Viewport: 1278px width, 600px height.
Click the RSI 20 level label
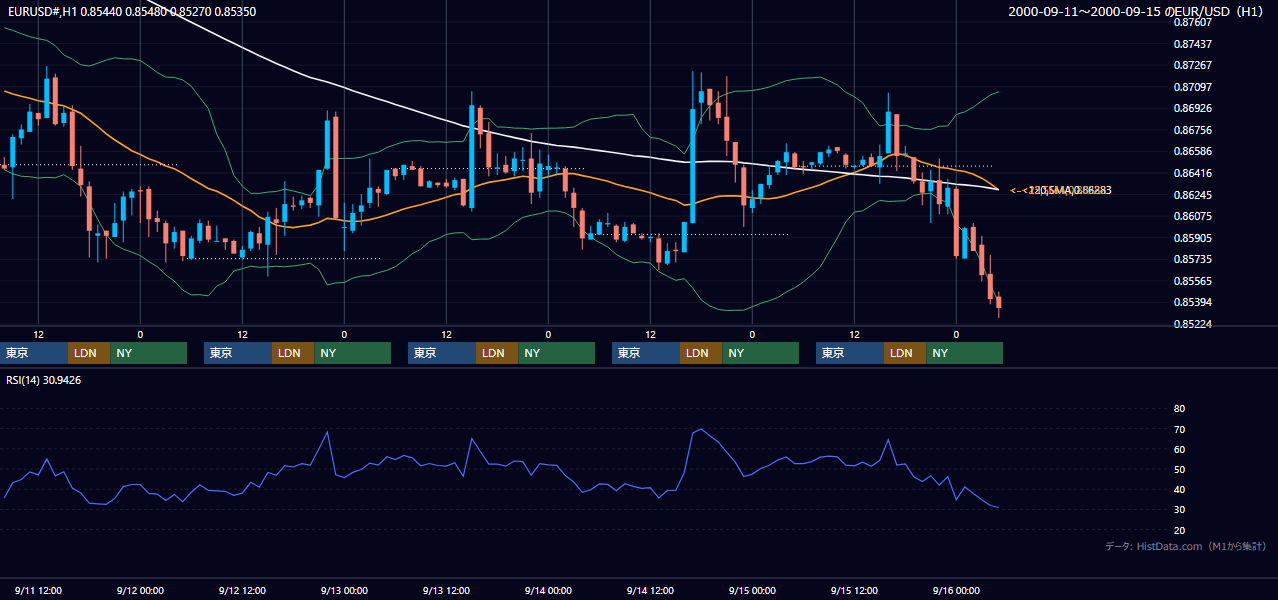[x=1179, y=530]
